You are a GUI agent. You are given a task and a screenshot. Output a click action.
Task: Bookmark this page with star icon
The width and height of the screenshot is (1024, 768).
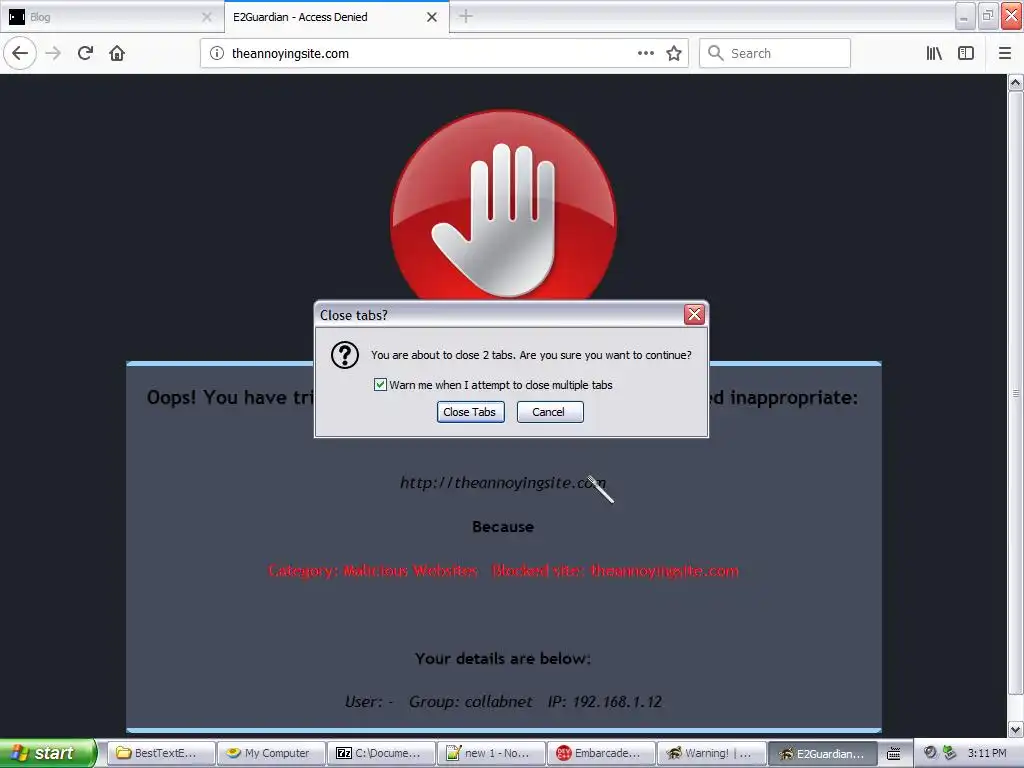pos(674,53)
